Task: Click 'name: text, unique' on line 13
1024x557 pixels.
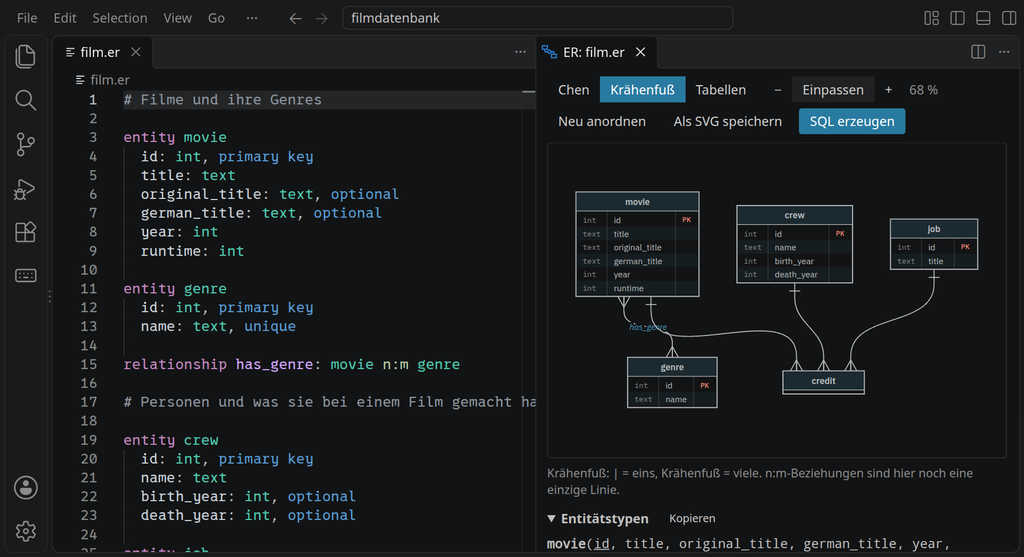Action: (x=218, y=326)
